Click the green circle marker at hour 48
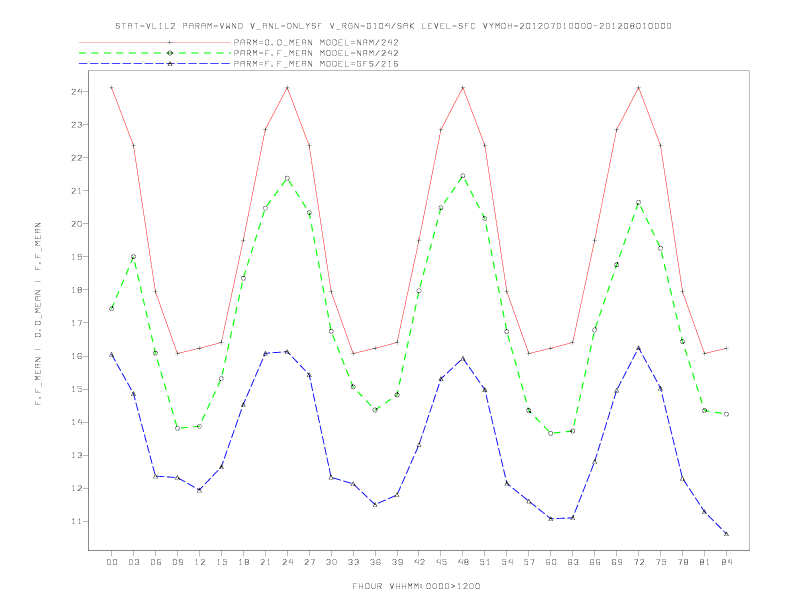Screen dimensions: 792x612 [463, 176]
